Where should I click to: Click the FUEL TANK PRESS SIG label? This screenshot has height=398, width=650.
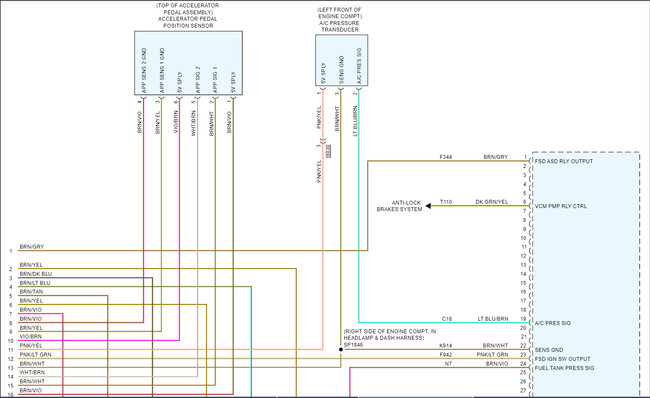click(564, 368)
